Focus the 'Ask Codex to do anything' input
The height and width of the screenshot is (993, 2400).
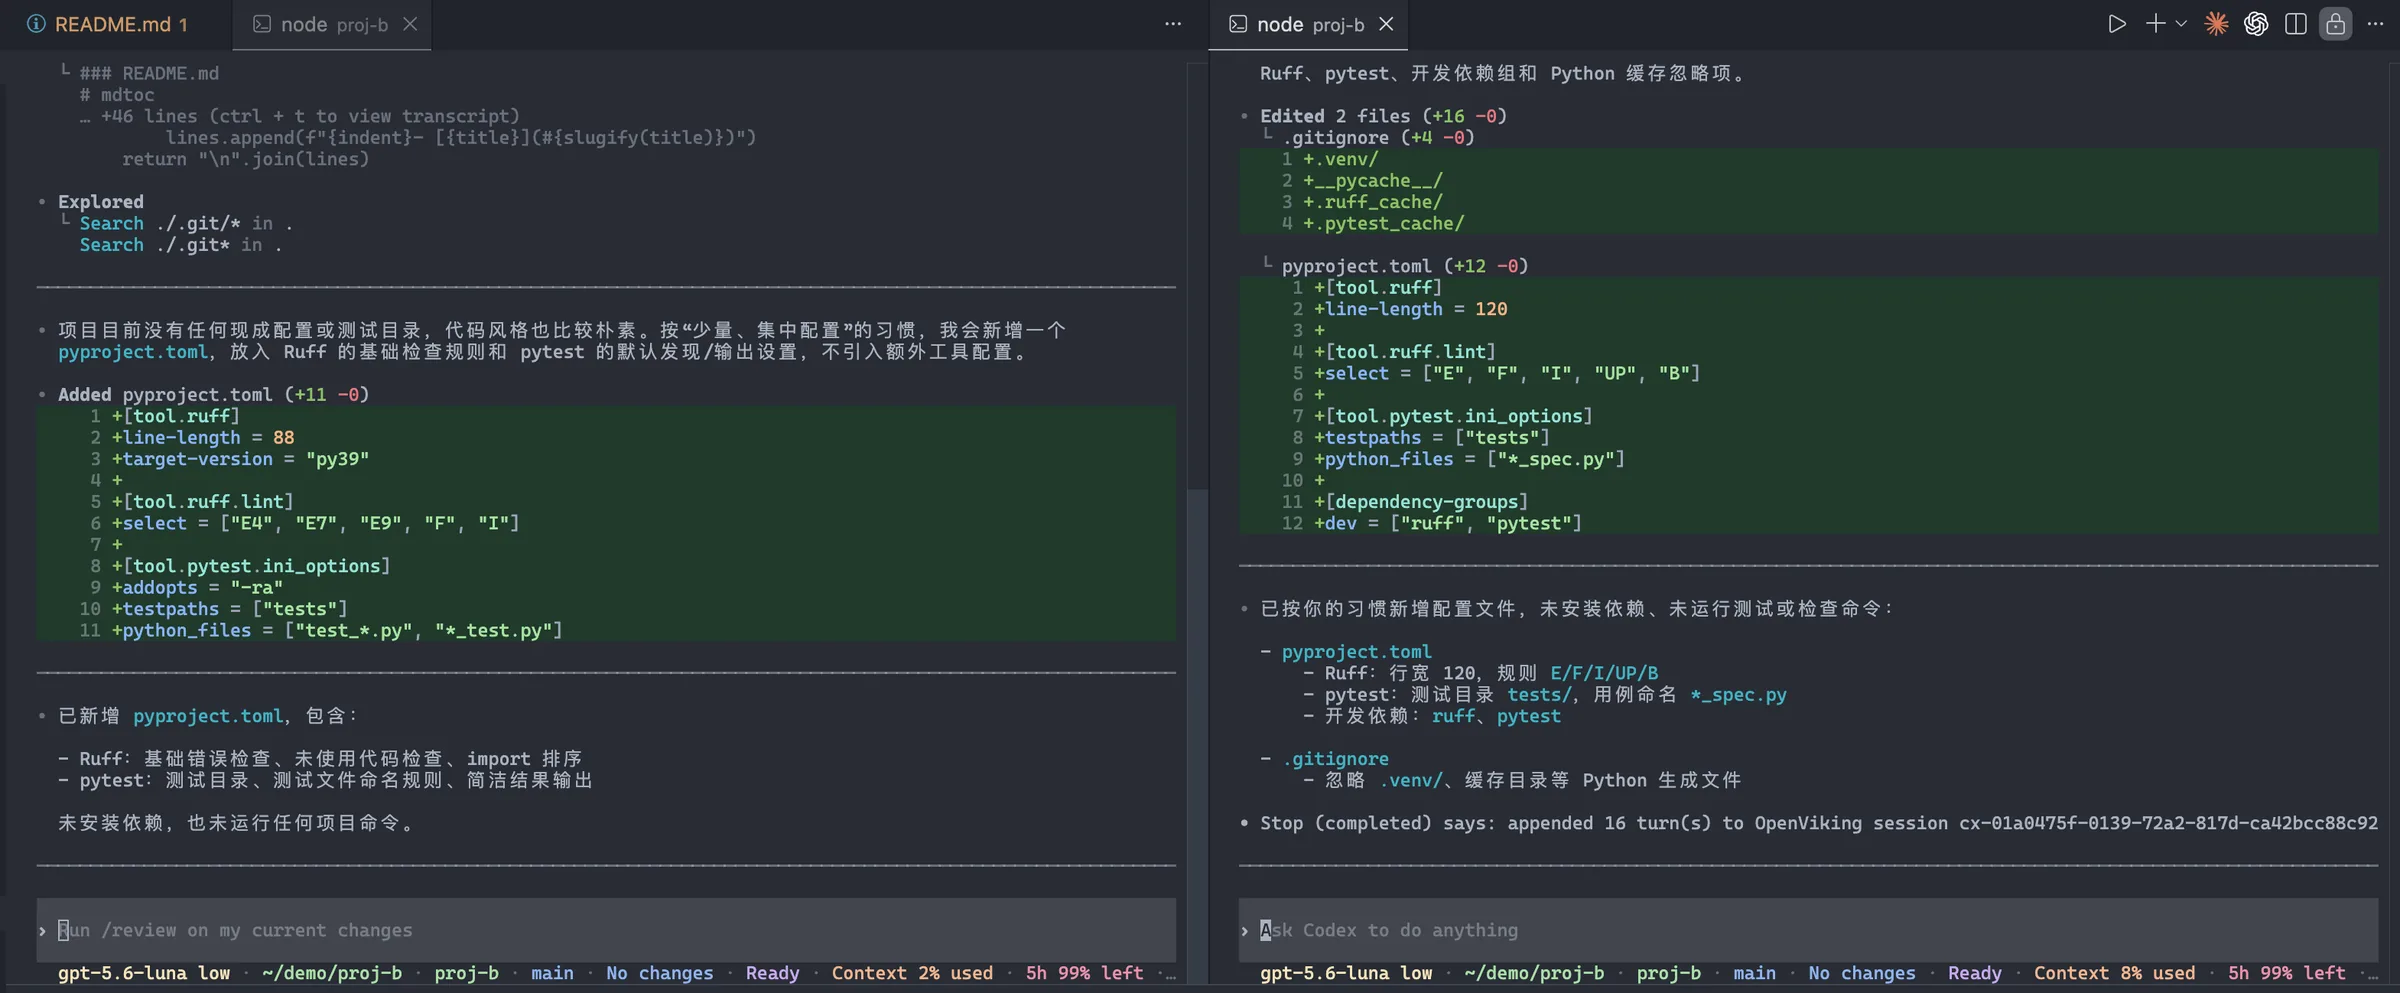pyautogui.click(x=1808, y=930)
